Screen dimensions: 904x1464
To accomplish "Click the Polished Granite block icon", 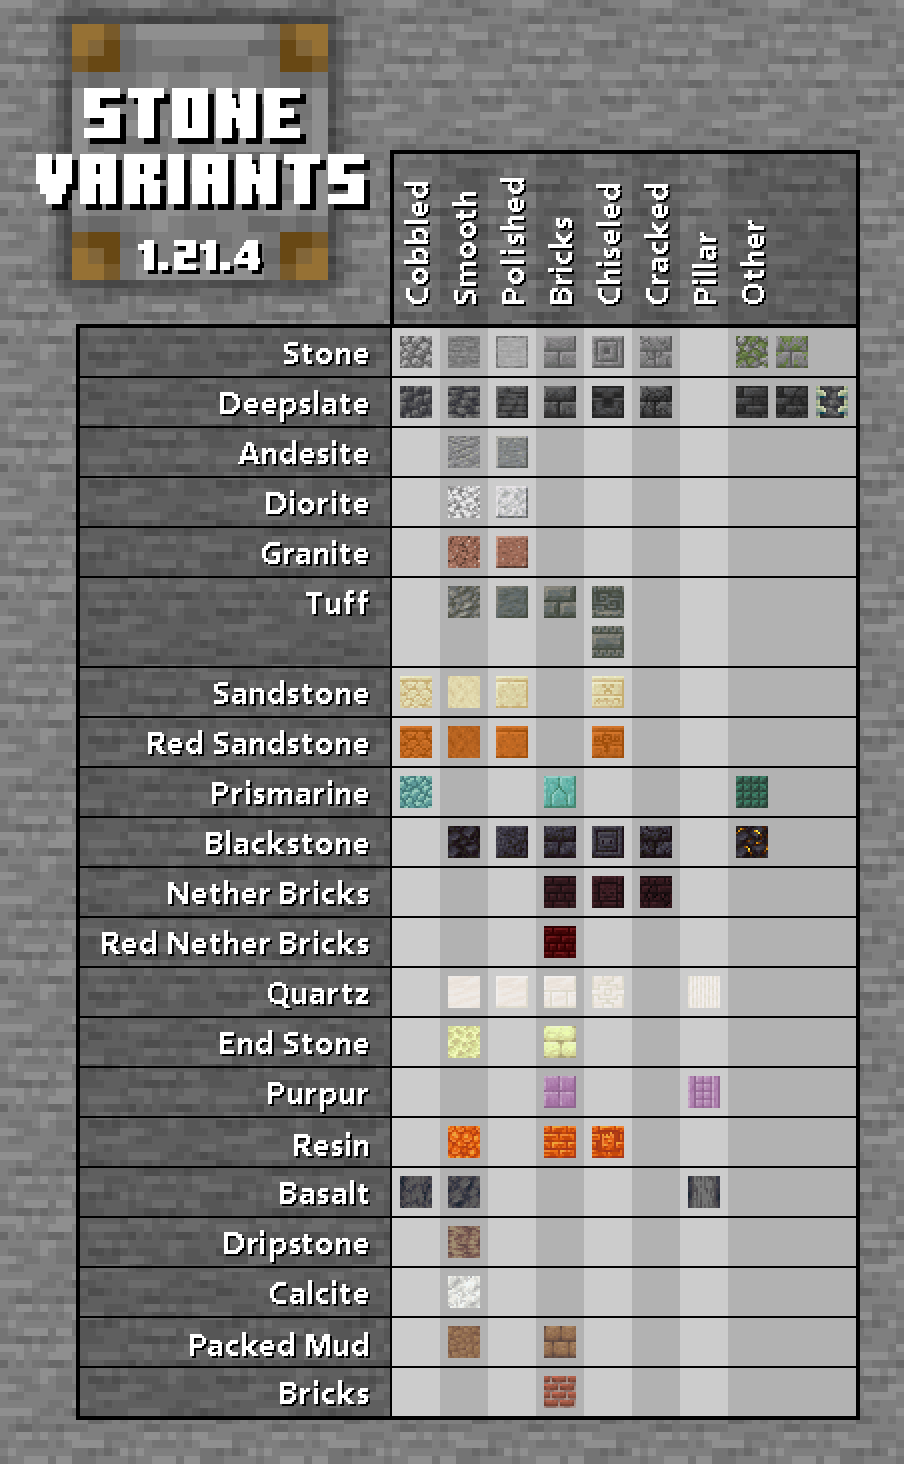I will point(512,552).
